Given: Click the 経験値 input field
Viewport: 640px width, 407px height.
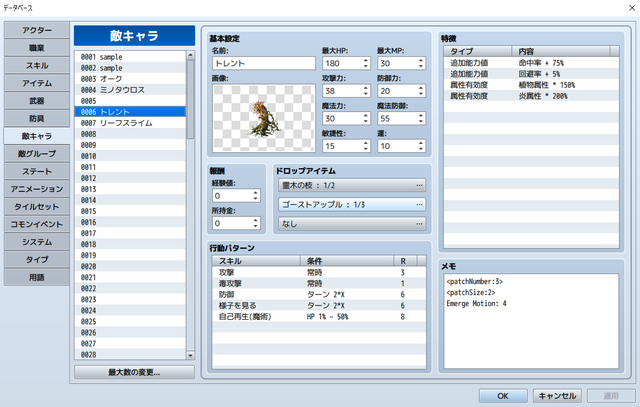Looking at the screenshot, I should [232, 196].
